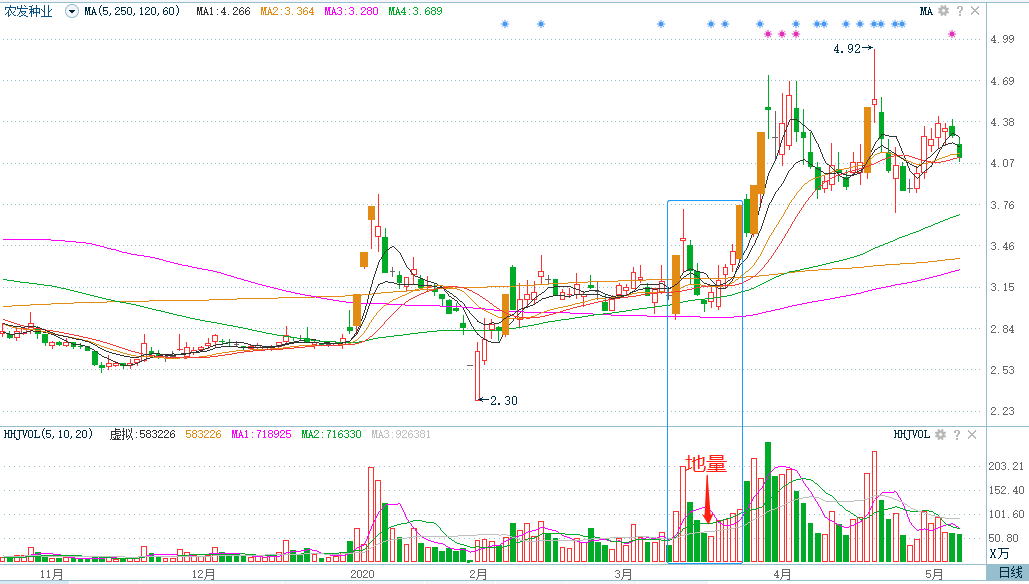This screenshot has width=1029, height=584.
Task: Click the 虚拟:583226 volume readout
Action: (x=142, y=434)
